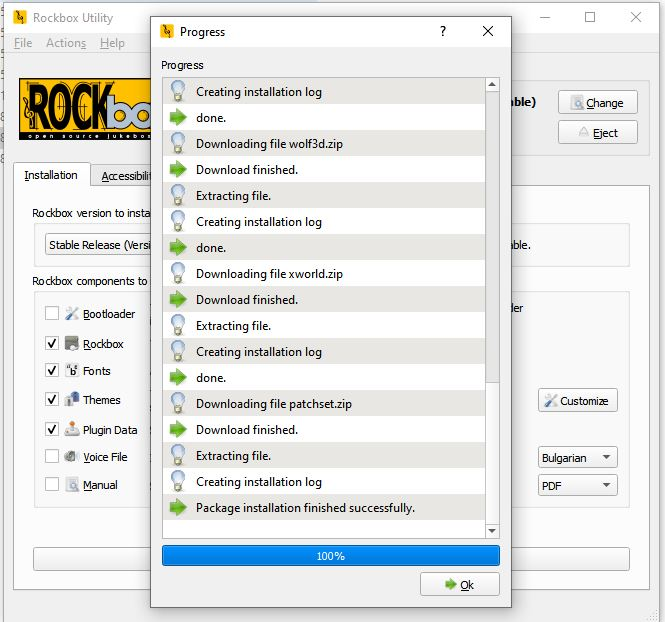
Task: Enable the Bootloader checkbox
Action: [52, 314]
